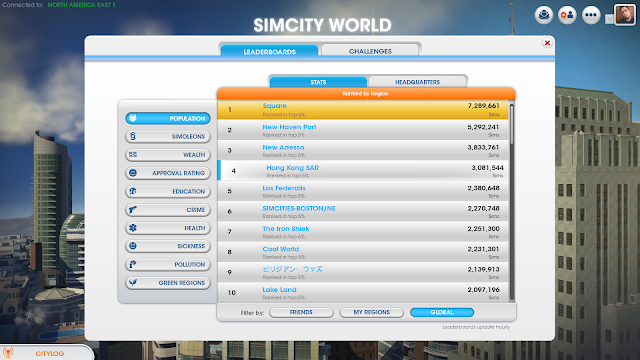Click the Ranked by Region header

(366, 93)
